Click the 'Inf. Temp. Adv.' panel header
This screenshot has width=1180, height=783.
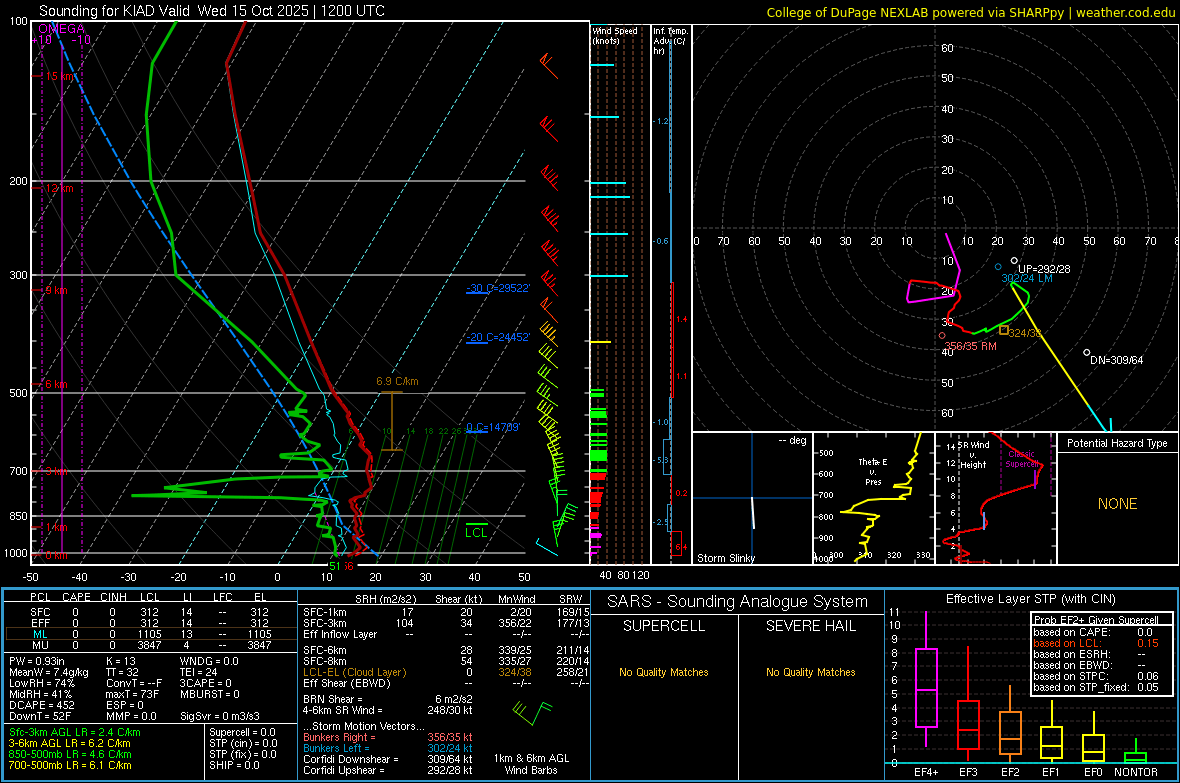(x=671, y=41)
